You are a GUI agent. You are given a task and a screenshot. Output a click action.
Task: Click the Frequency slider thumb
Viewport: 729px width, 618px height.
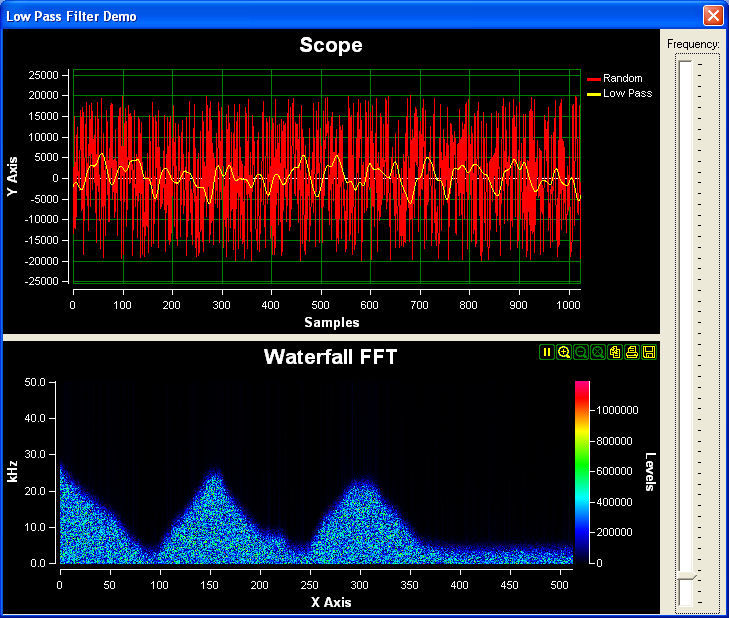tap(685, 577)
